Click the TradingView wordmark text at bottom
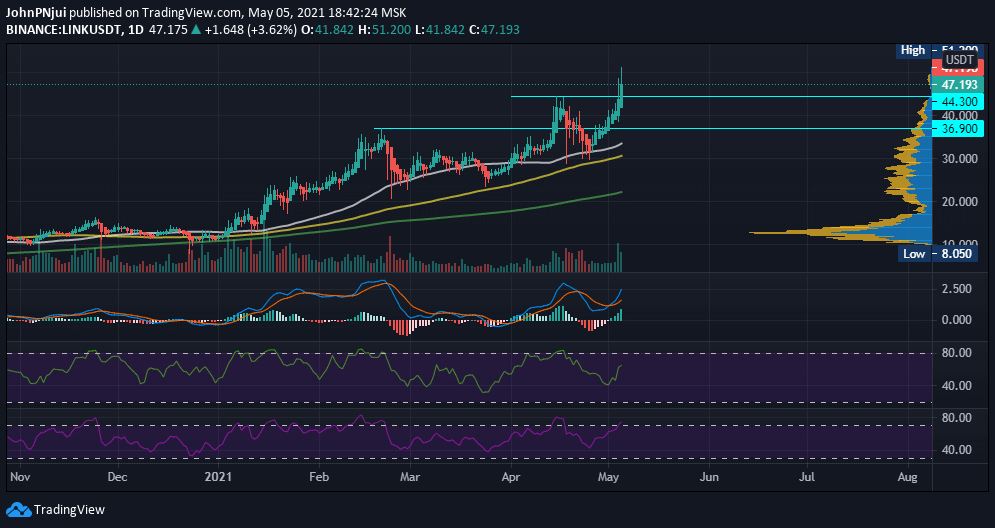This screenshot has height=528, width=995. [x=69, y=510]
